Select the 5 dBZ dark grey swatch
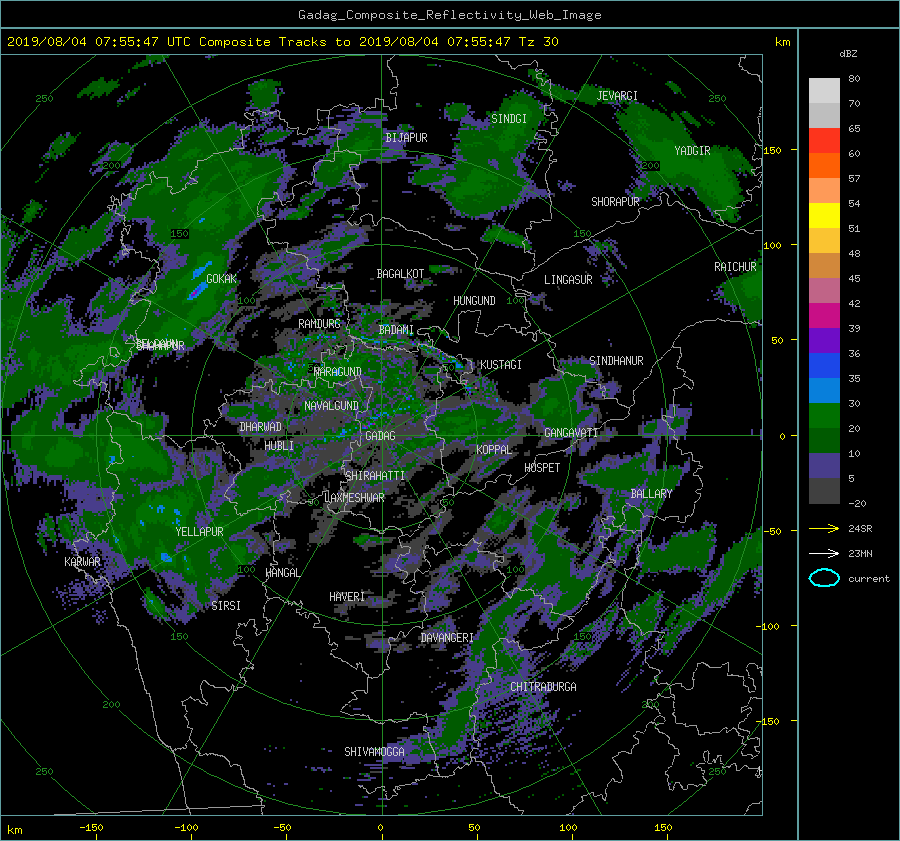 824,490
